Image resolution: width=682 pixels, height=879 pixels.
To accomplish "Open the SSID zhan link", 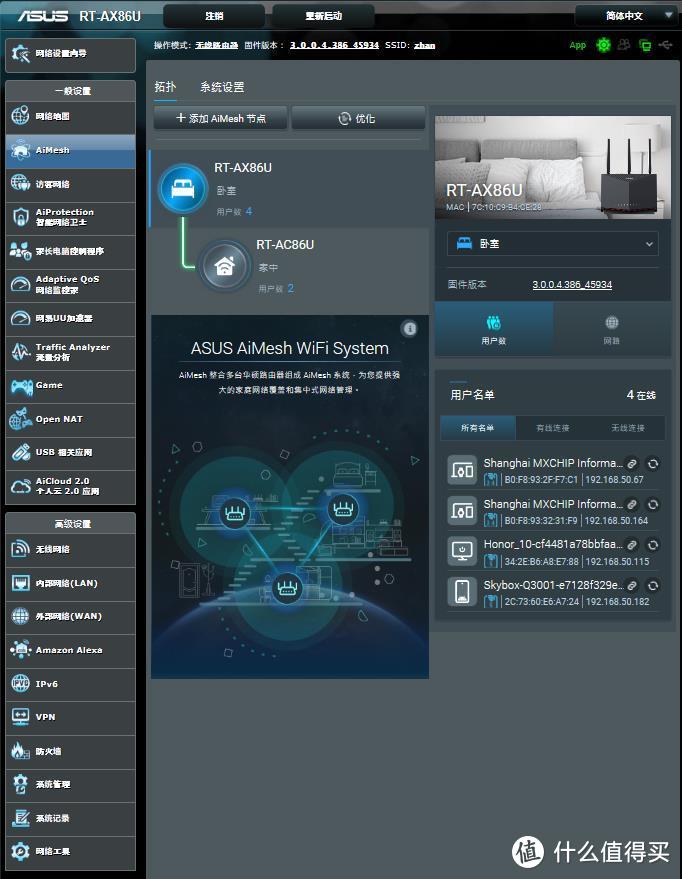I will [425, 45].
